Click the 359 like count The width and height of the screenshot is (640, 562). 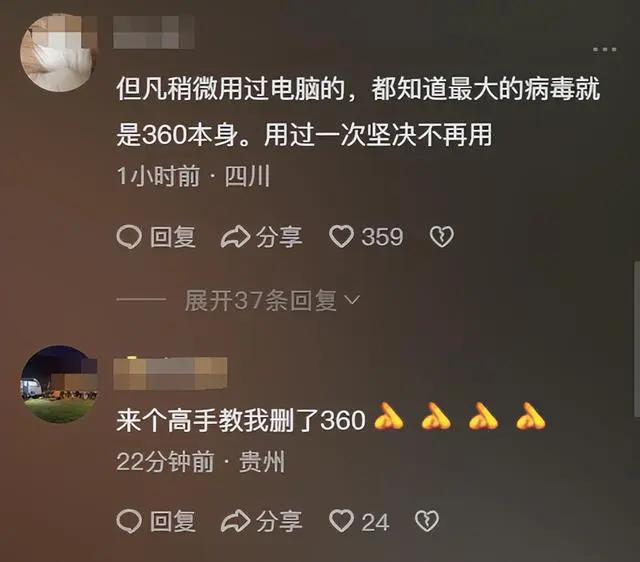pyautogui.click(x=382, y=237)
